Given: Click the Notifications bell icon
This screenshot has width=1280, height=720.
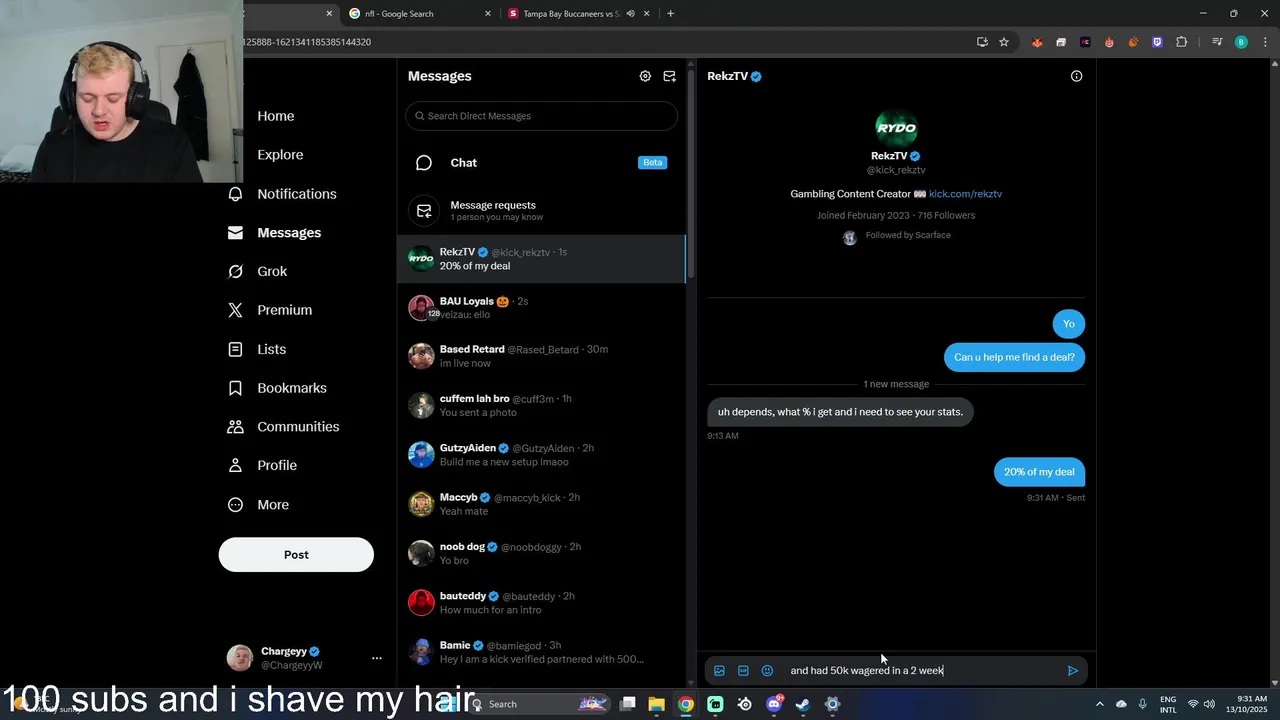Looking at the screenshot, I should tap(235, 194).
